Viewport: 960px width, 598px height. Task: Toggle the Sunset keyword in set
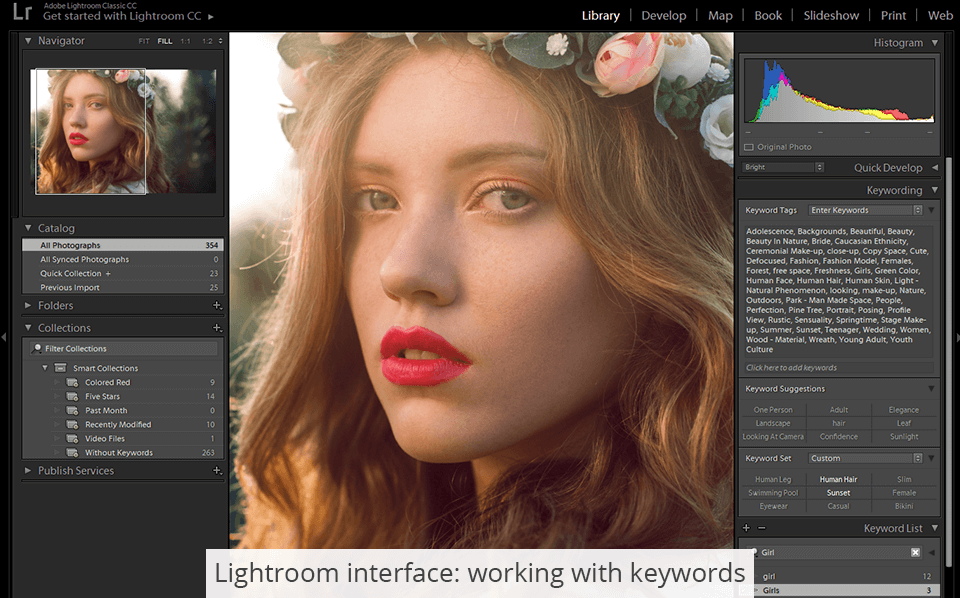[838, 493]
